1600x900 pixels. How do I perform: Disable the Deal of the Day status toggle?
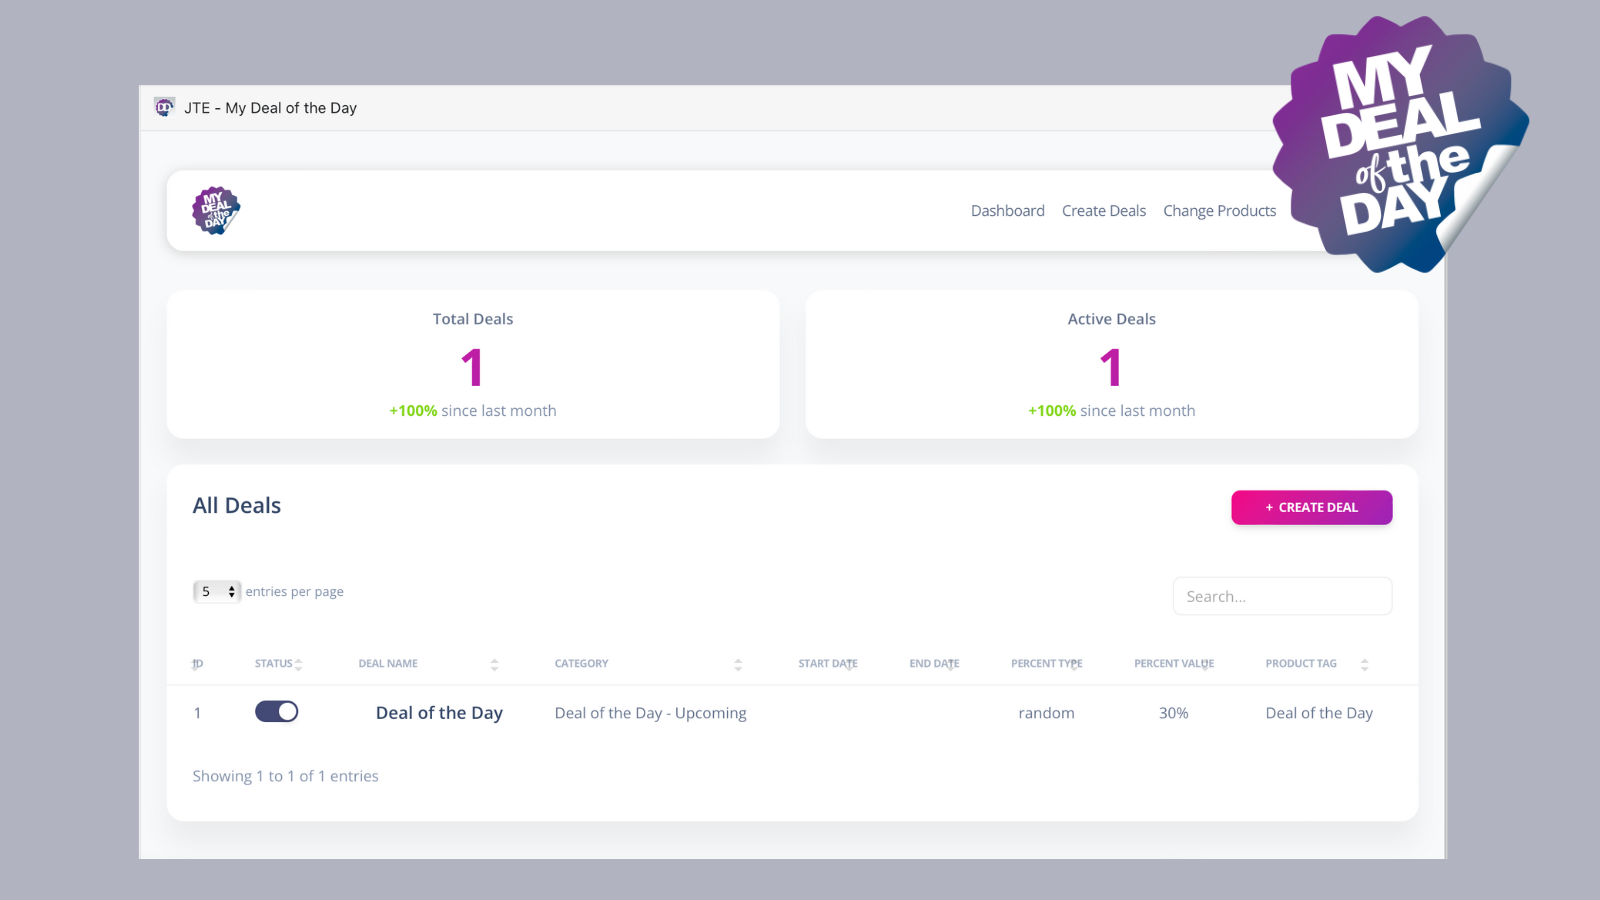point(276,711)
